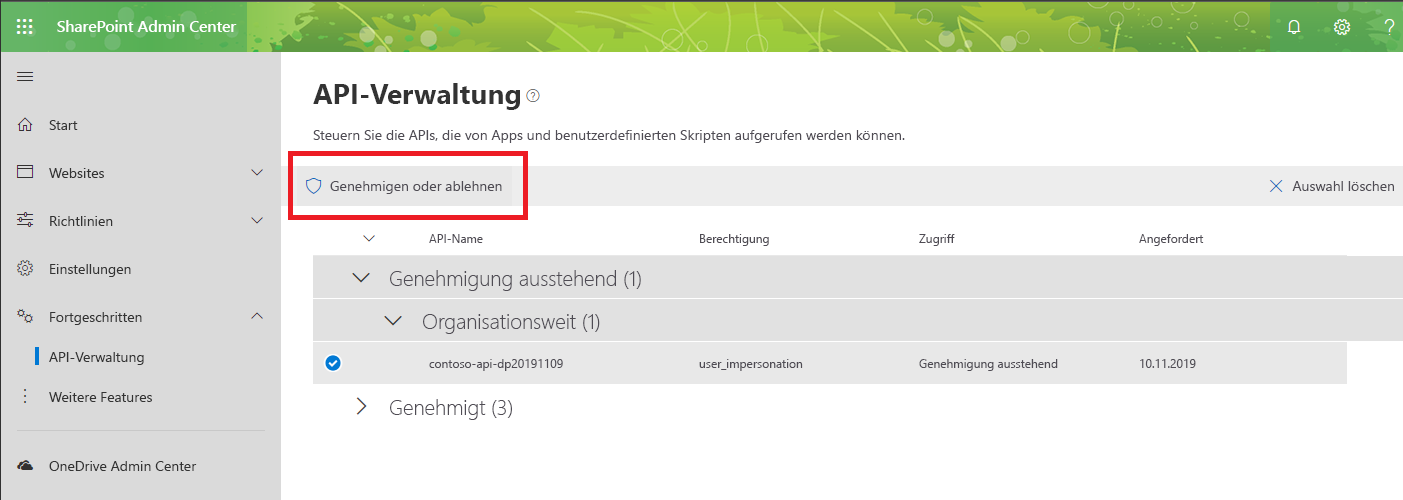Collapse the Fortgeschritten section chevron
1403x500 pixels.
[x=257, y=316]
